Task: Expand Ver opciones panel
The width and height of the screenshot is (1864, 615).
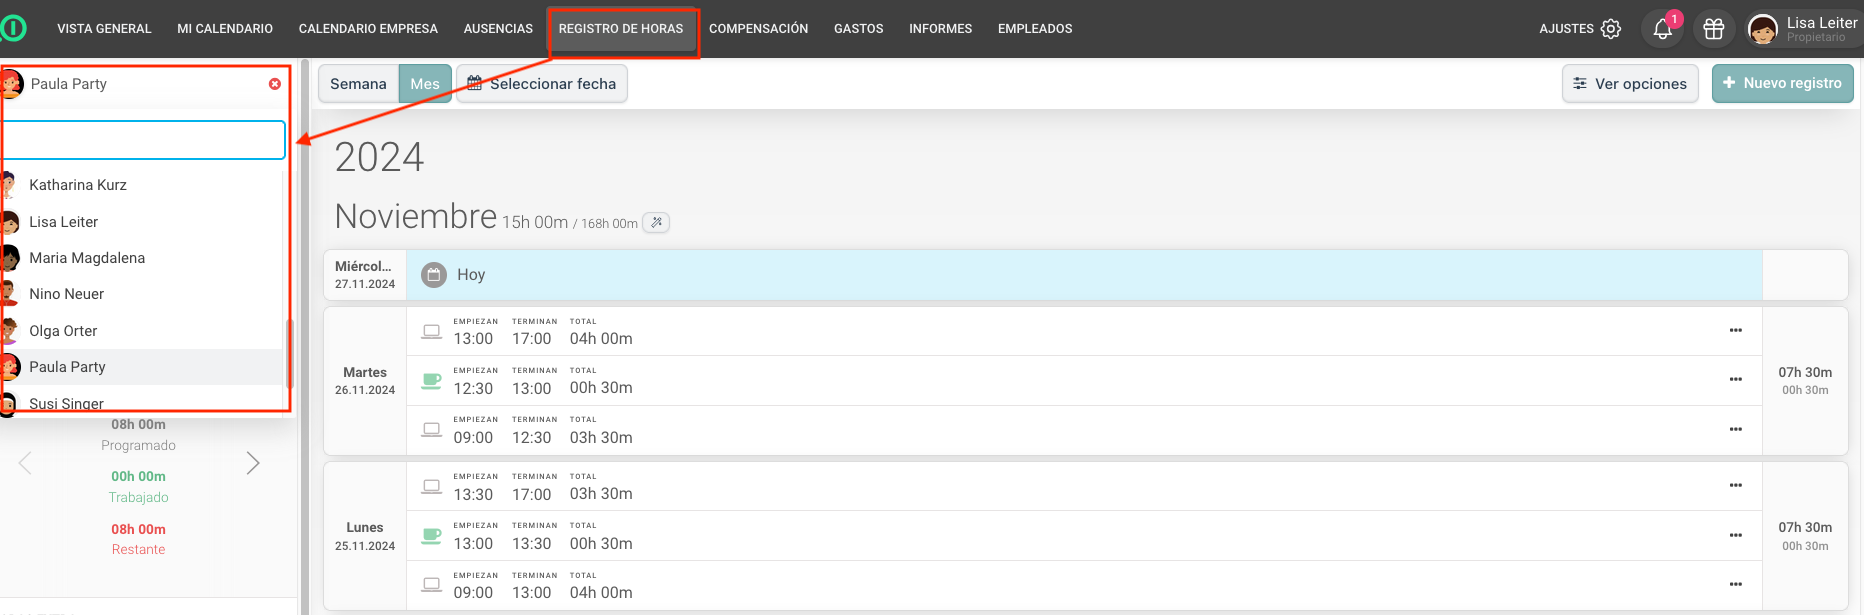Action: coord(1630,84)
